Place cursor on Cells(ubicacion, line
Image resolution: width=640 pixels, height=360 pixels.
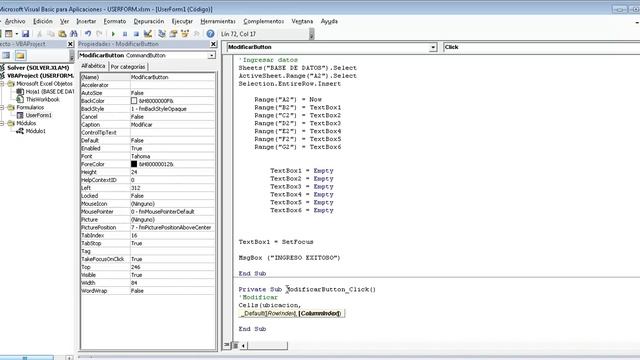[x=270, y=305]
